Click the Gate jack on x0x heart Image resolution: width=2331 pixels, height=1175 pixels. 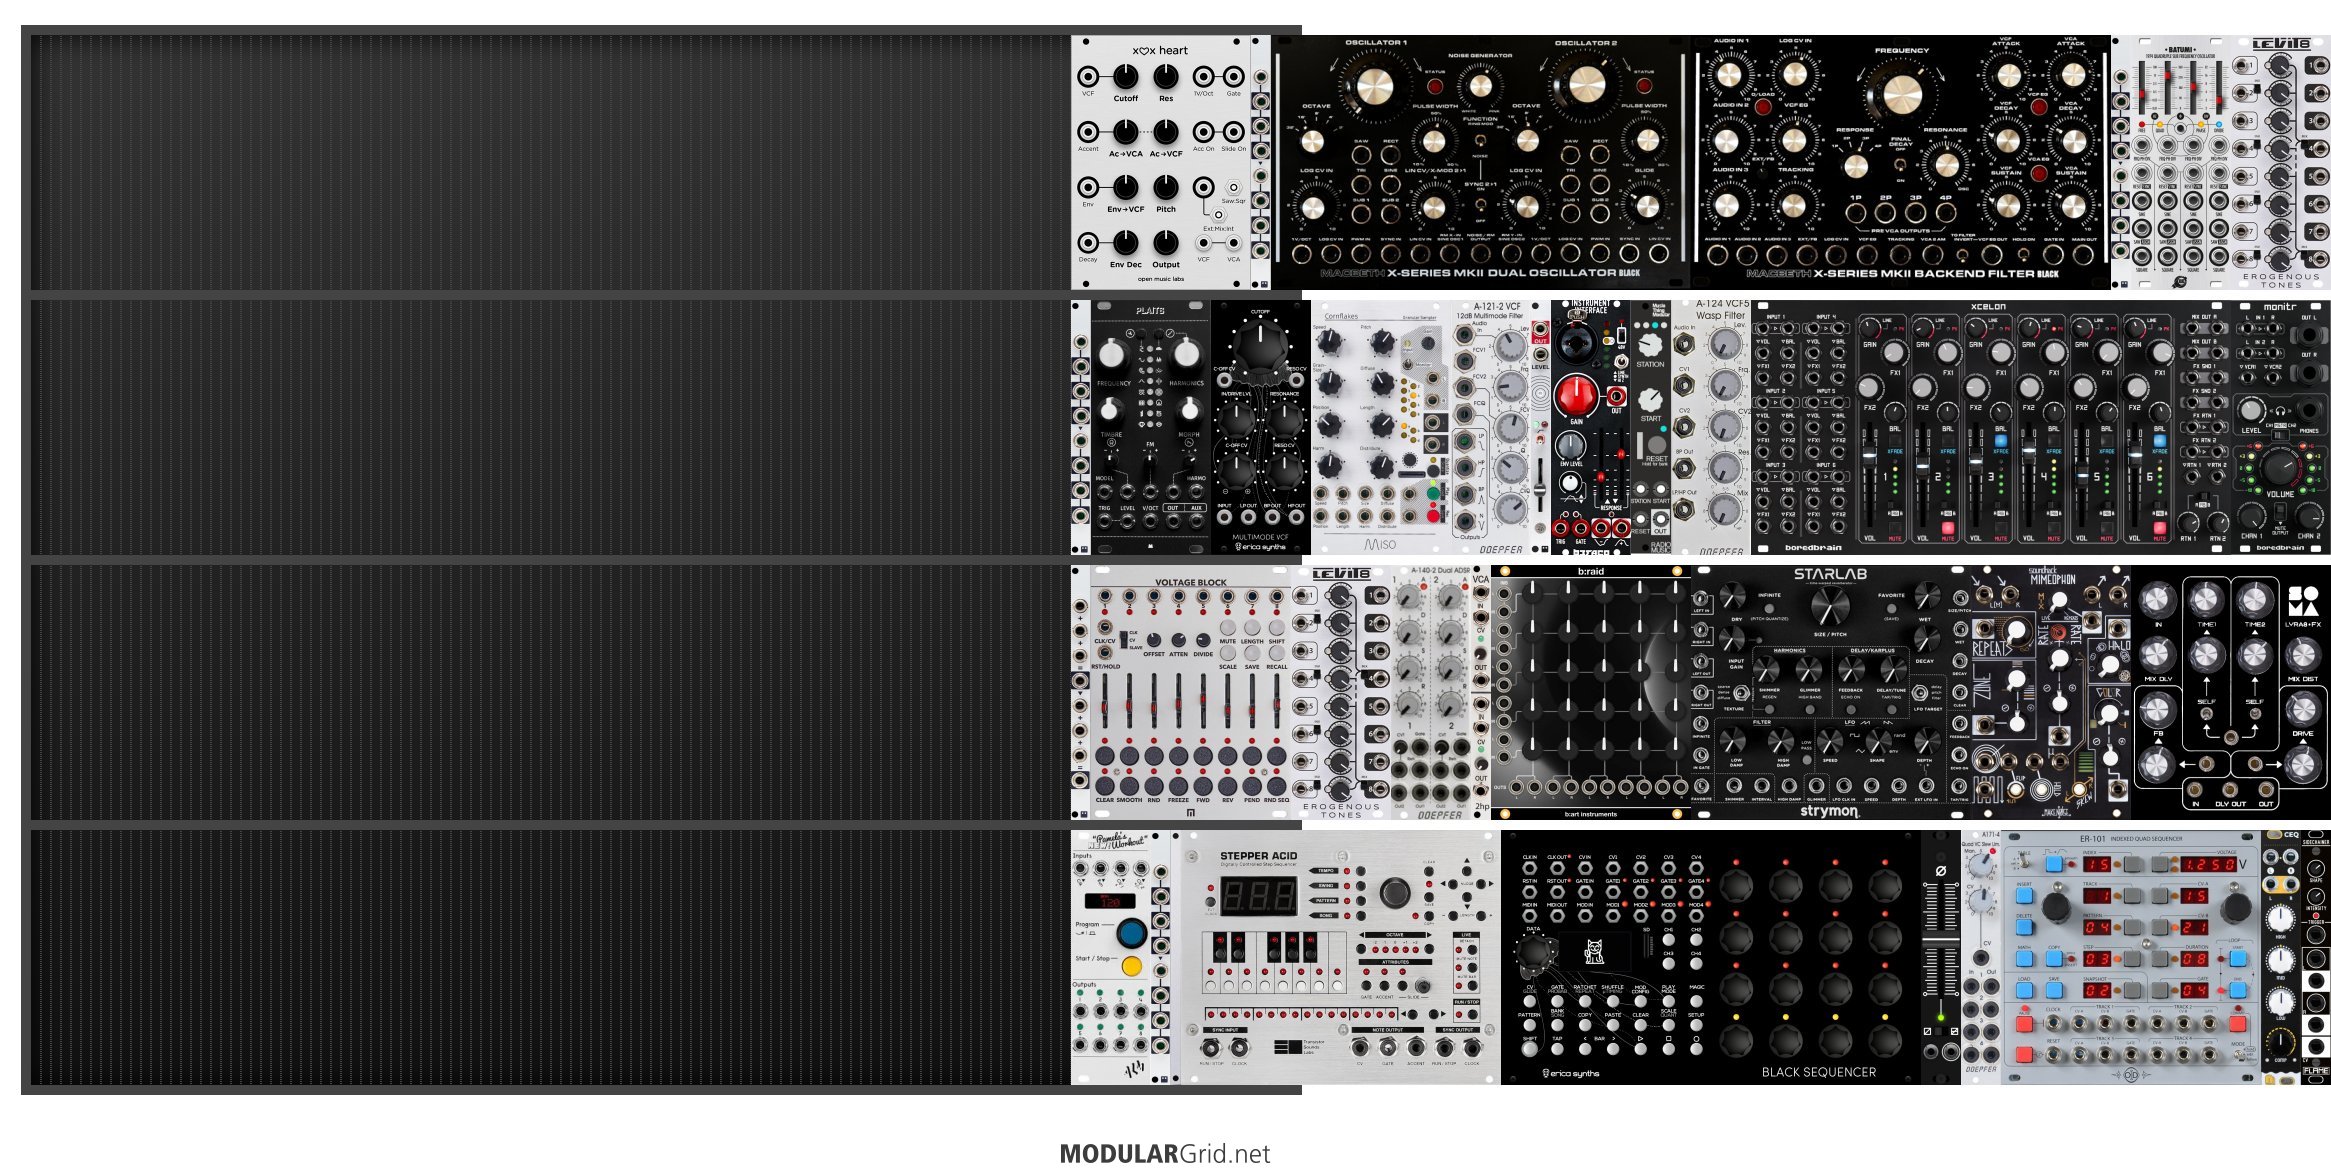(x=1234, y=77)
